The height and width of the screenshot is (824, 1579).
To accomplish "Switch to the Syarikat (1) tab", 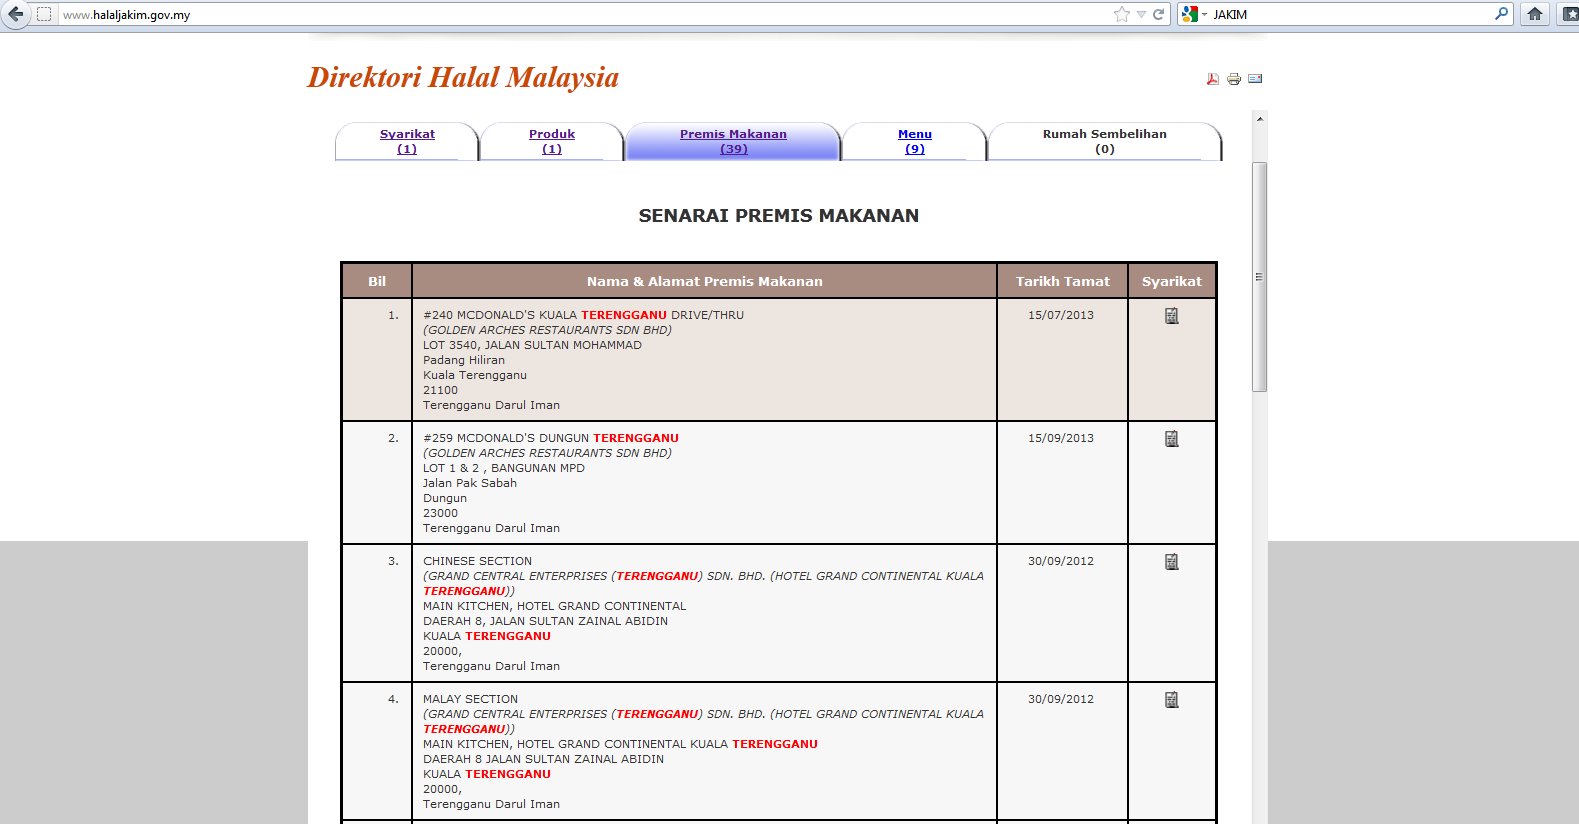I will pos(407,141).
